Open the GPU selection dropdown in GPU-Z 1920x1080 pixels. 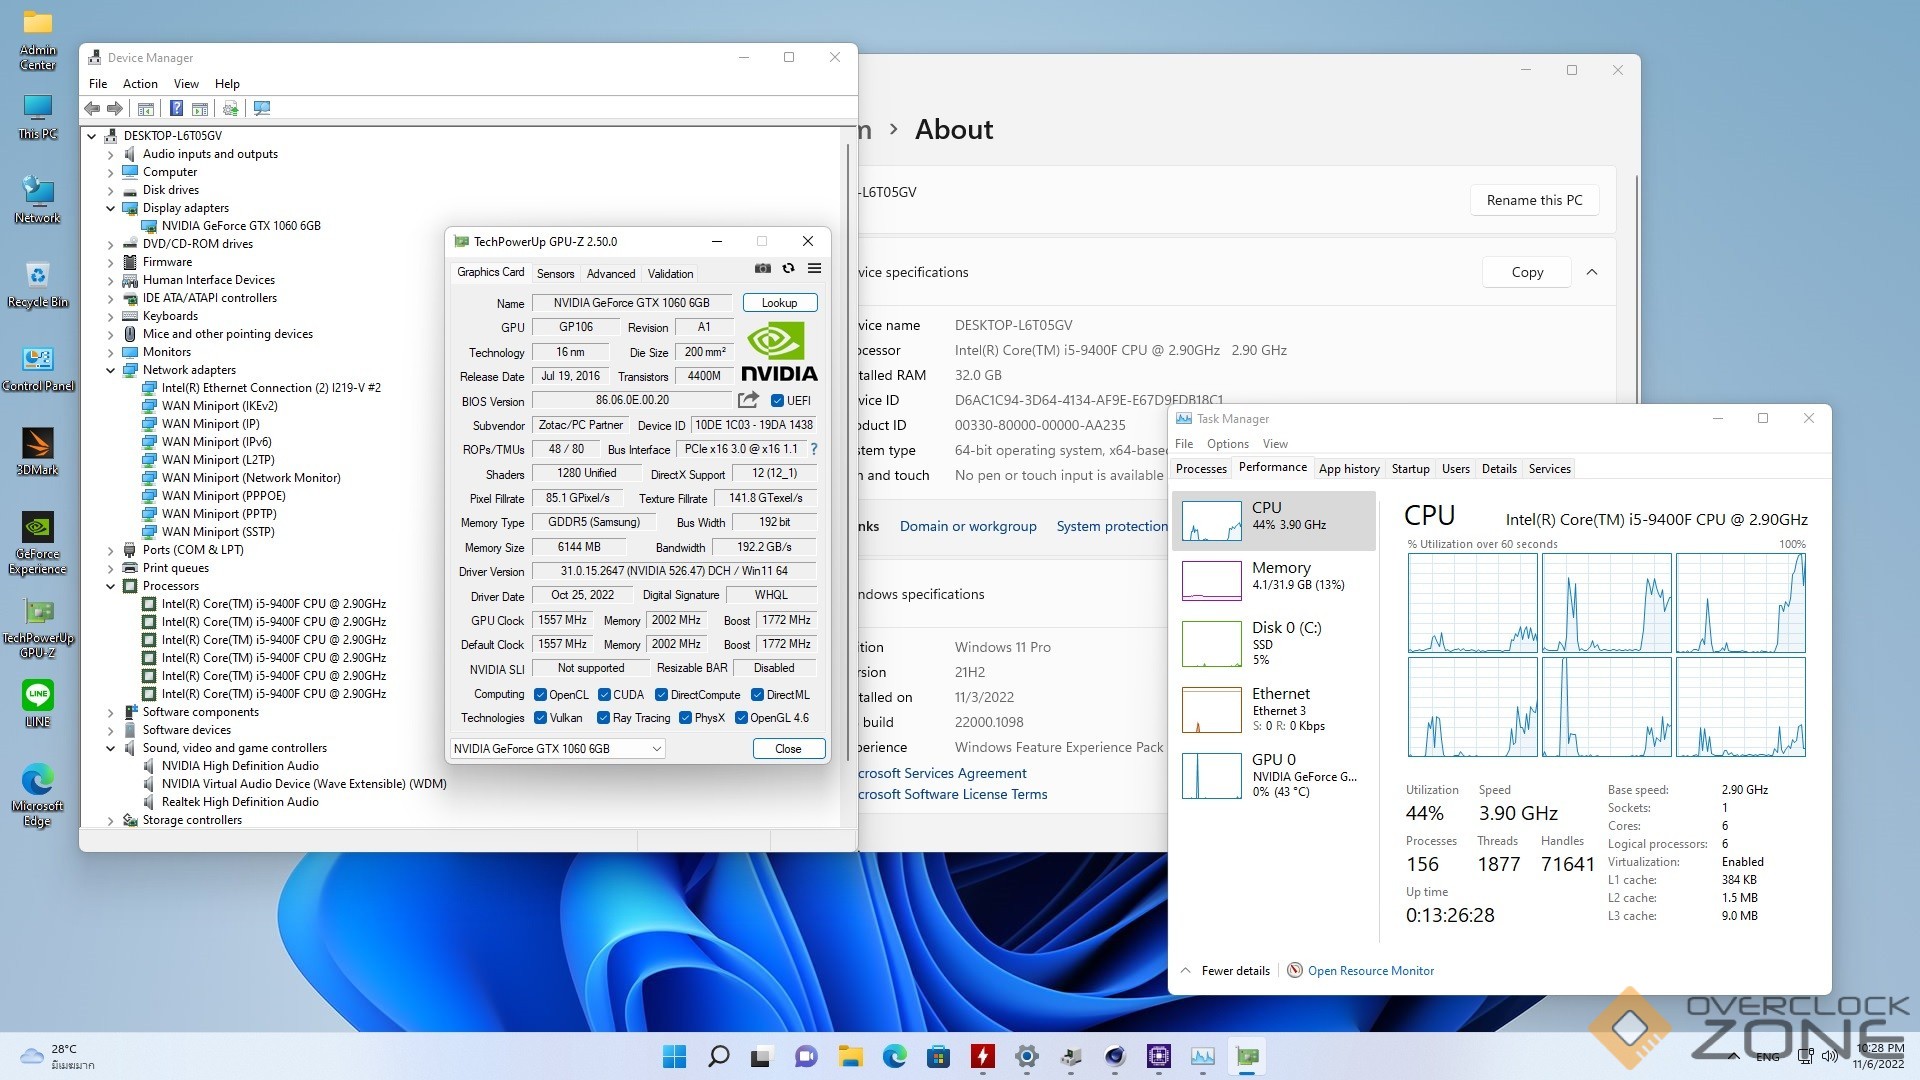click(x=557, y=749)
